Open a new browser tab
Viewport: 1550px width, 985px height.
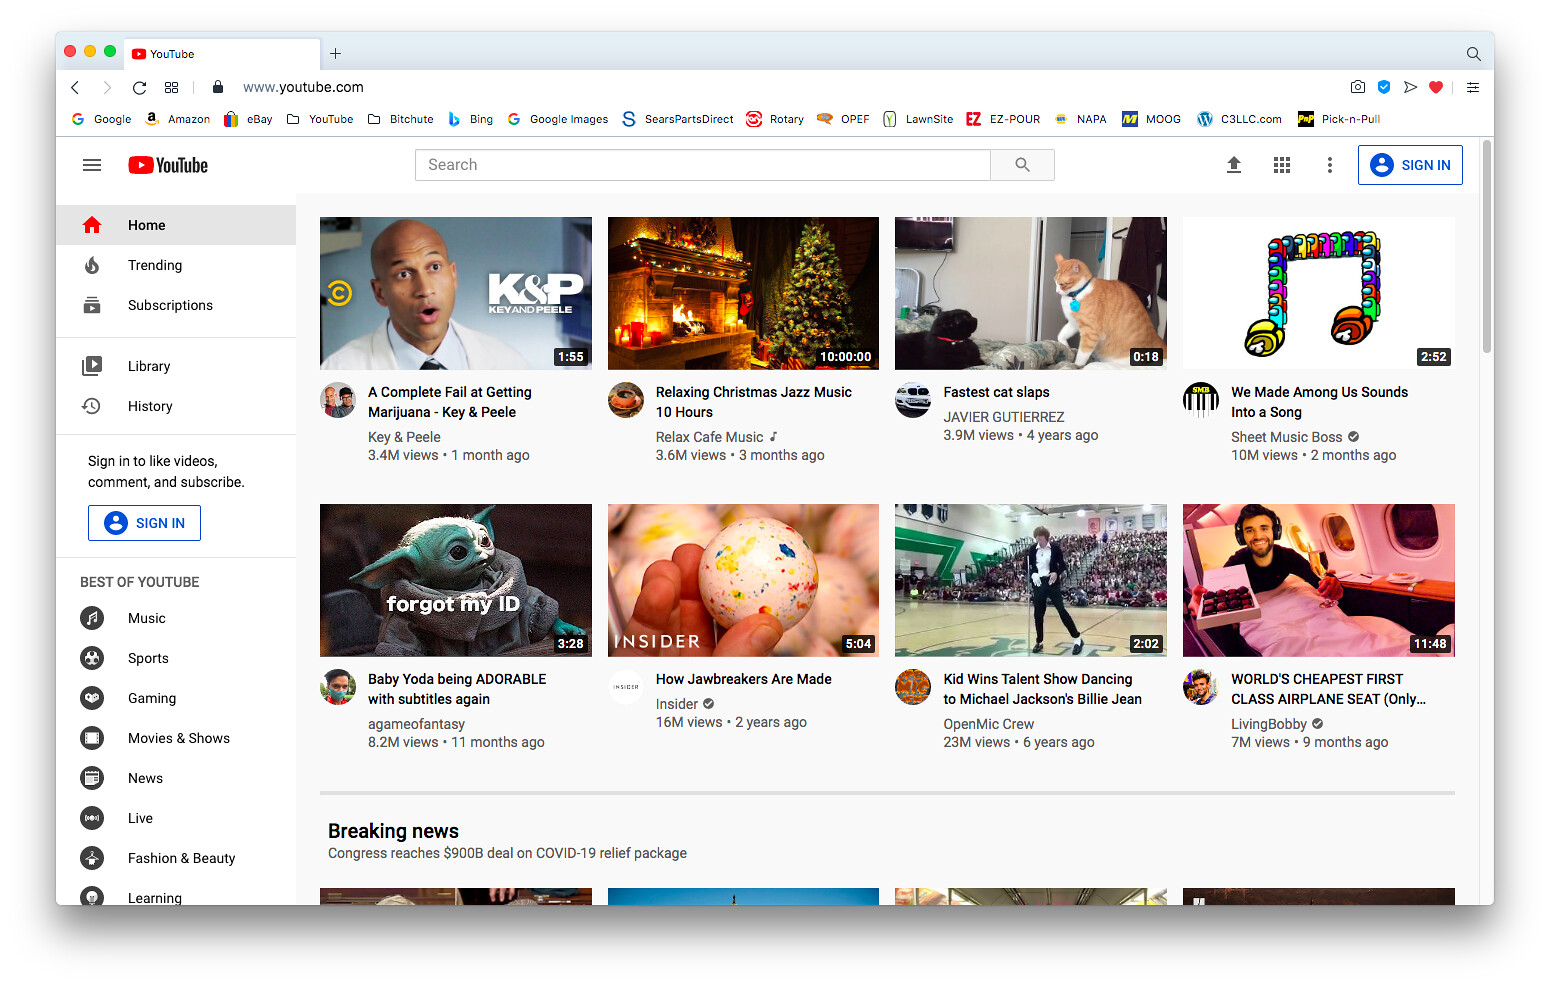point(336,54)
